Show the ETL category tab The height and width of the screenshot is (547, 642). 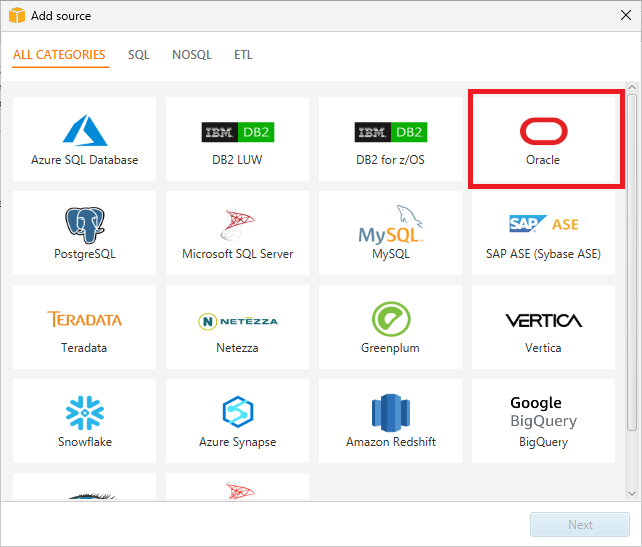(x=243, y=55)
